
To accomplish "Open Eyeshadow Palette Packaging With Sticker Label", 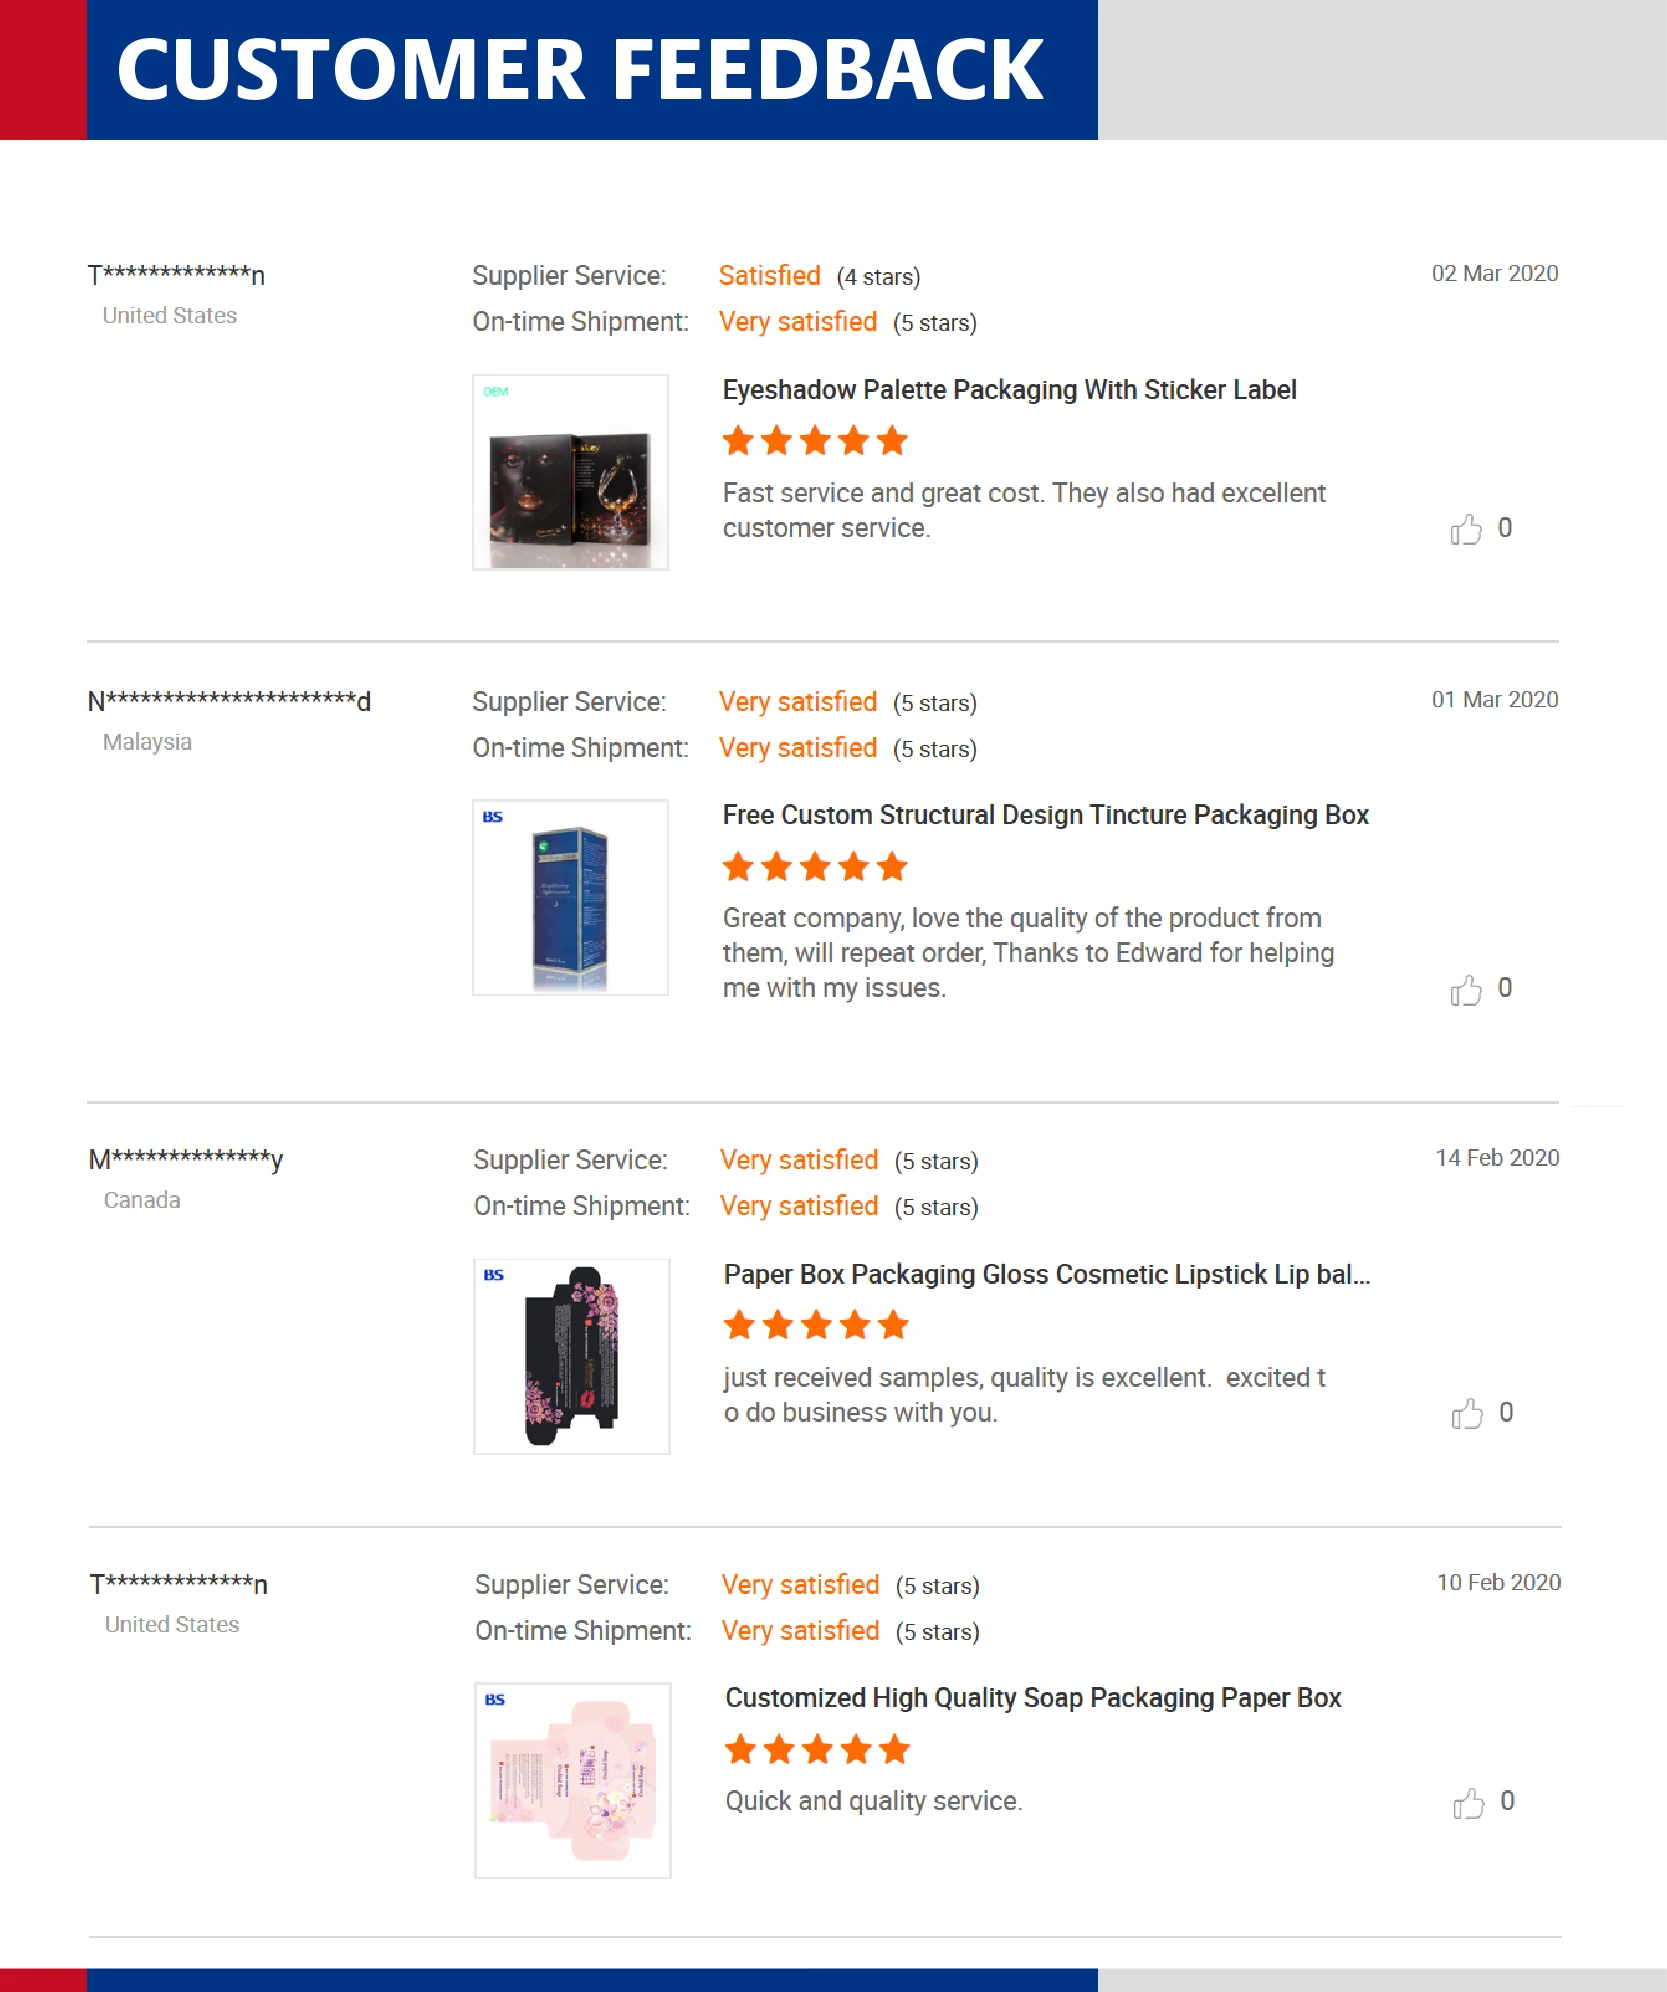I will [x=1009, y=390].
